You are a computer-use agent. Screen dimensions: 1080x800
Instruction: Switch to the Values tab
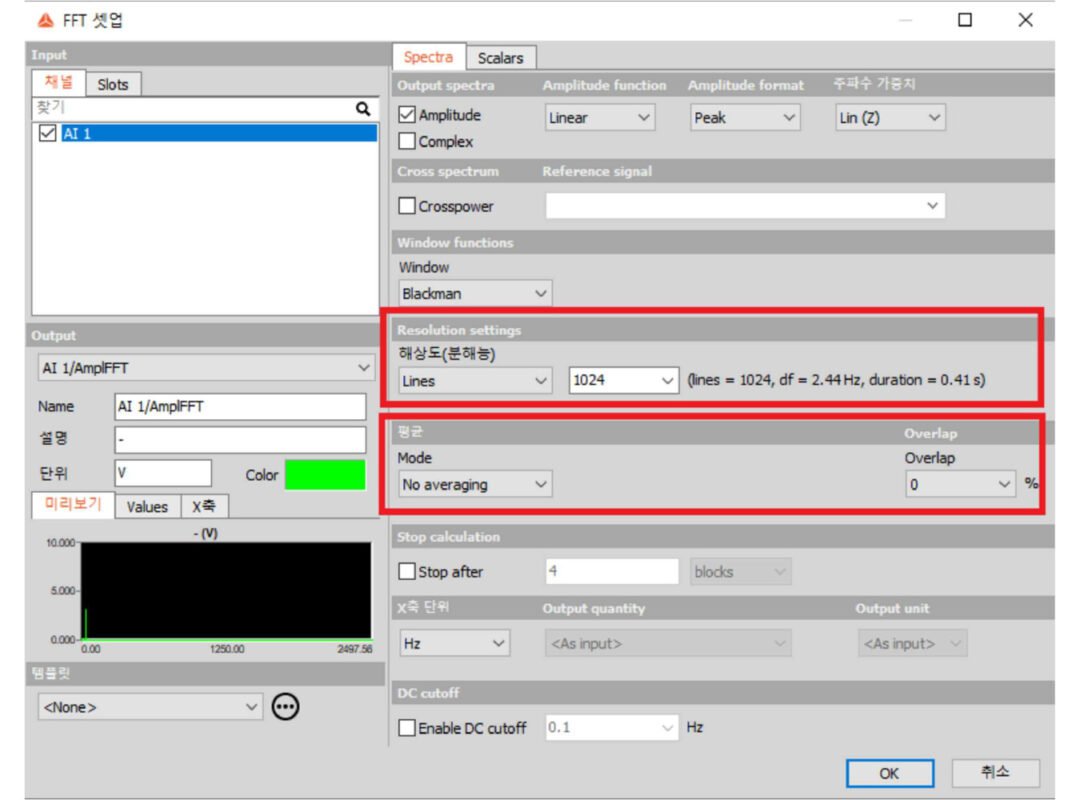click(147, 506)
